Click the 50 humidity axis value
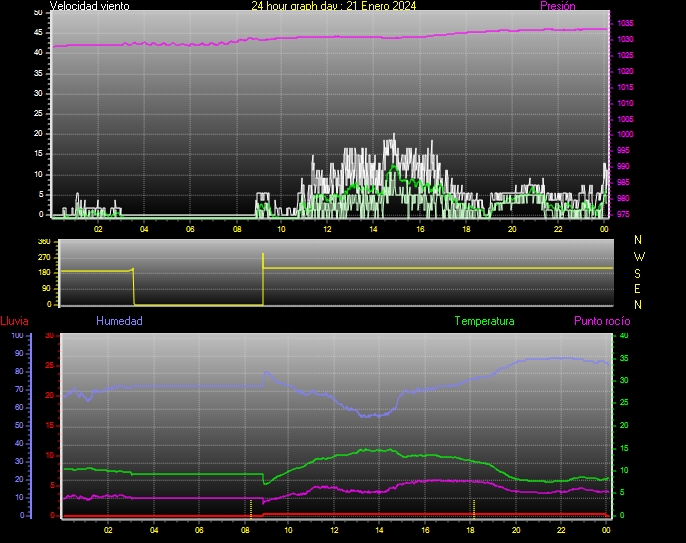The height and width of the screenshot is (543, 686). click(19, 425)
